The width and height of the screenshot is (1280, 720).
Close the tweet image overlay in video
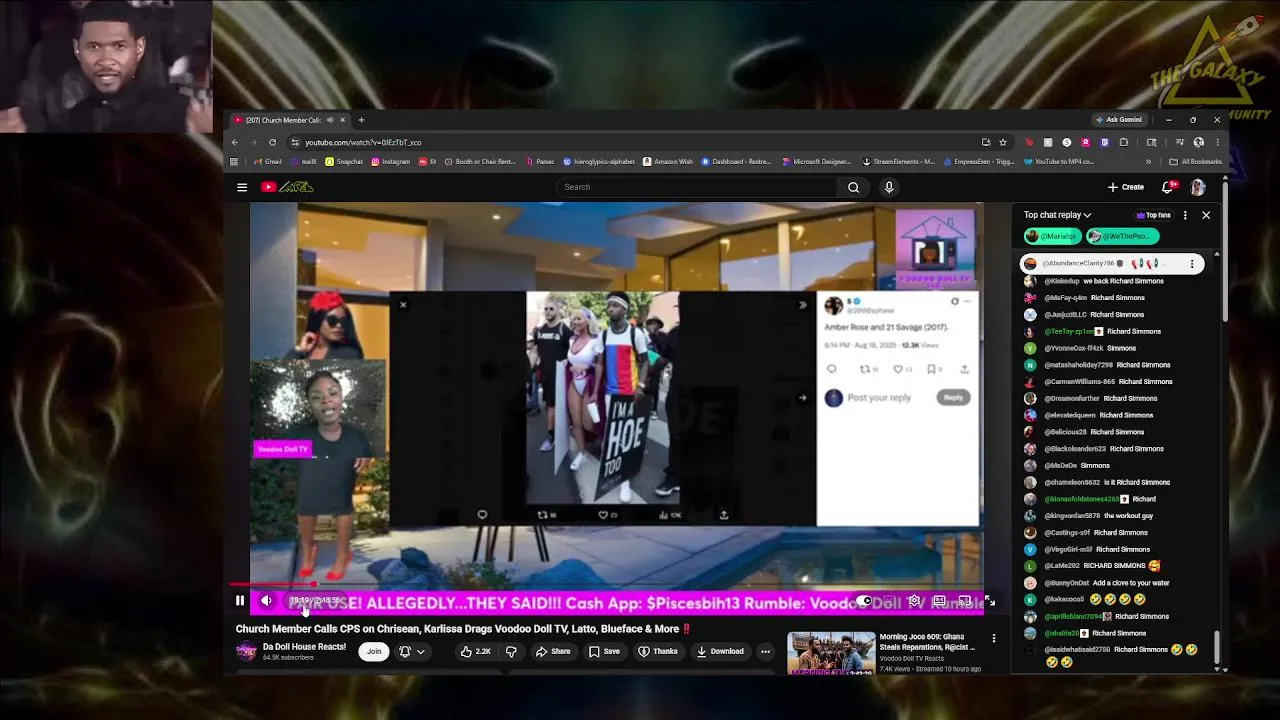click(x=403, y=305)
